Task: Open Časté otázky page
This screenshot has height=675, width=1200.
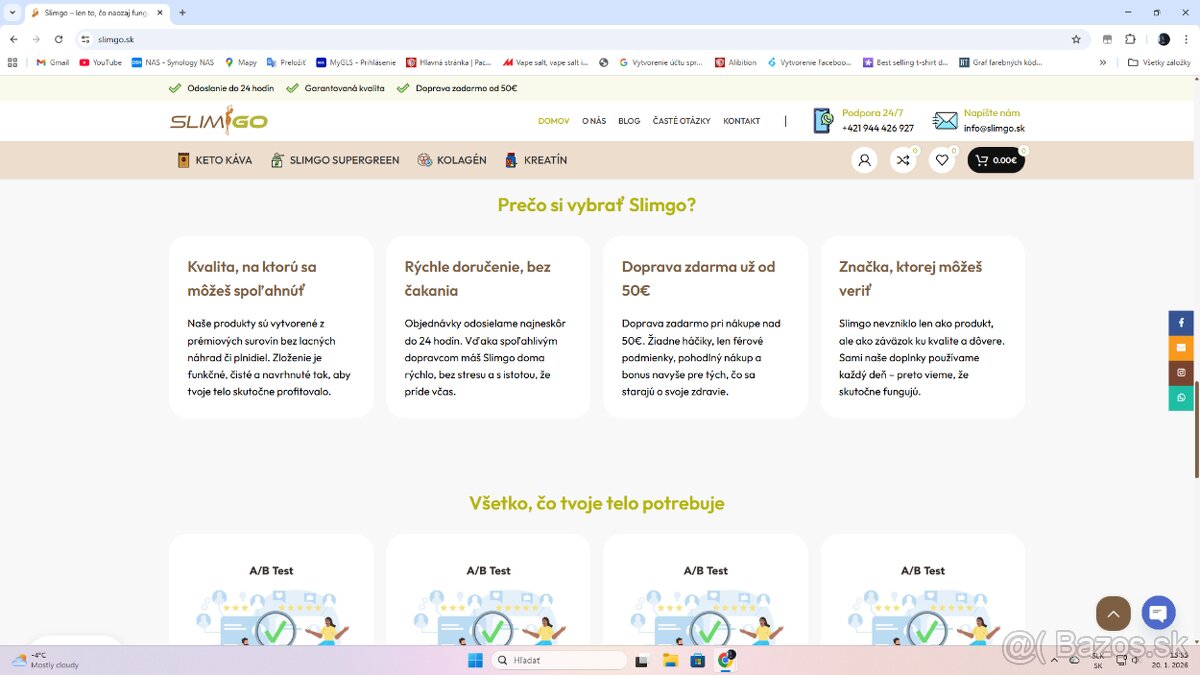Action: pyautogui.click(x=682, y=121)
